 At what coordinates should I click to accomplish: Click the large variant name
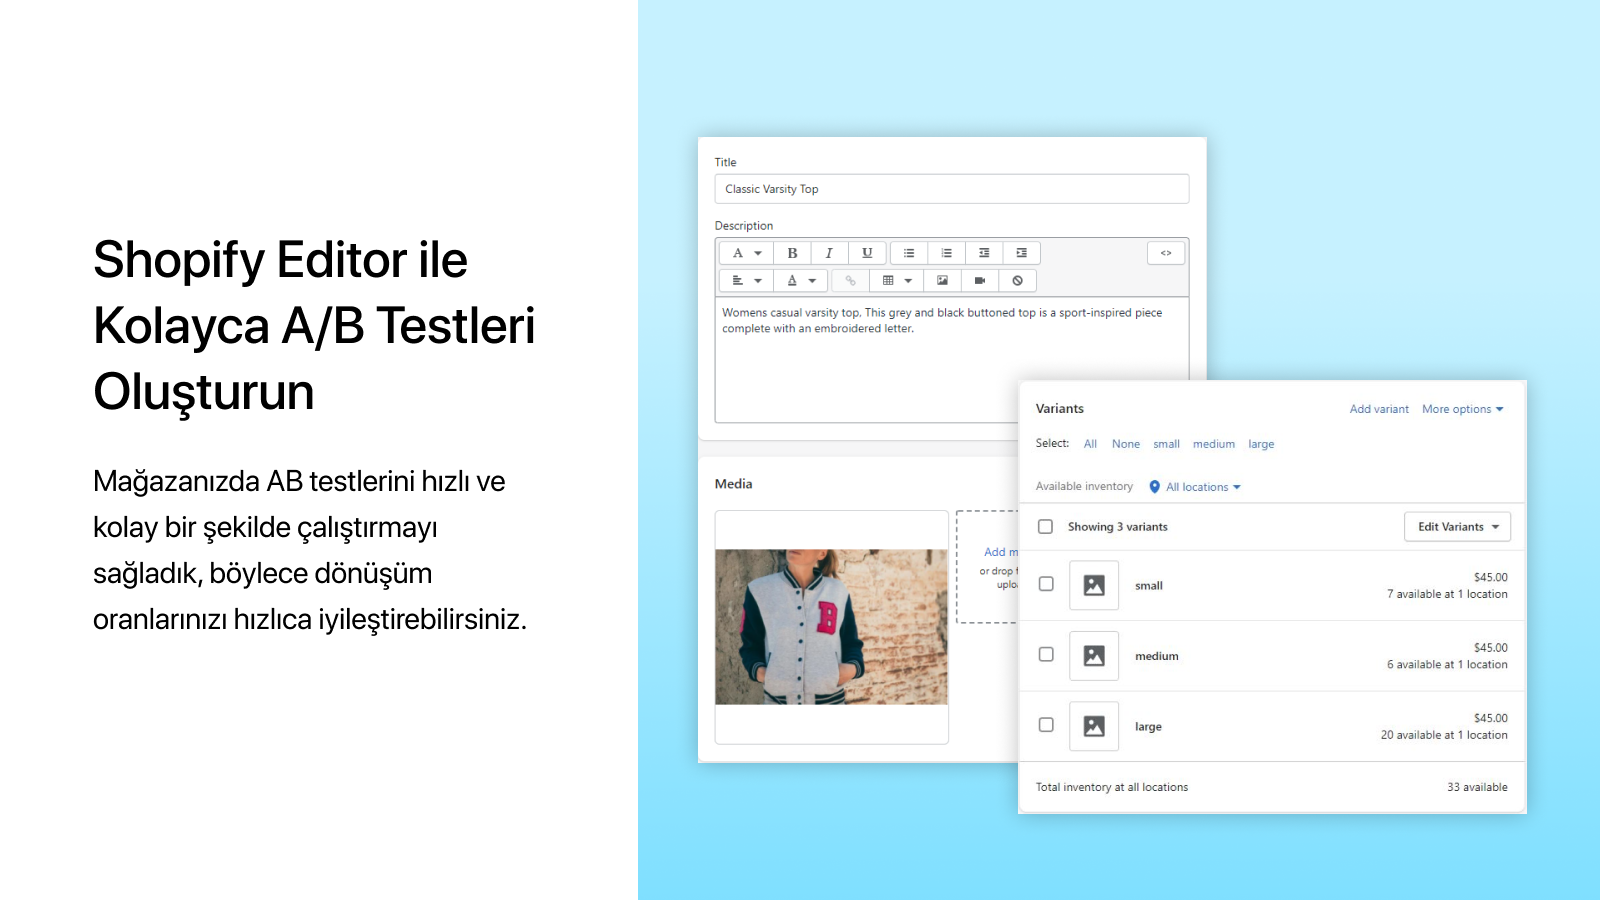(x=1148, y=727)
